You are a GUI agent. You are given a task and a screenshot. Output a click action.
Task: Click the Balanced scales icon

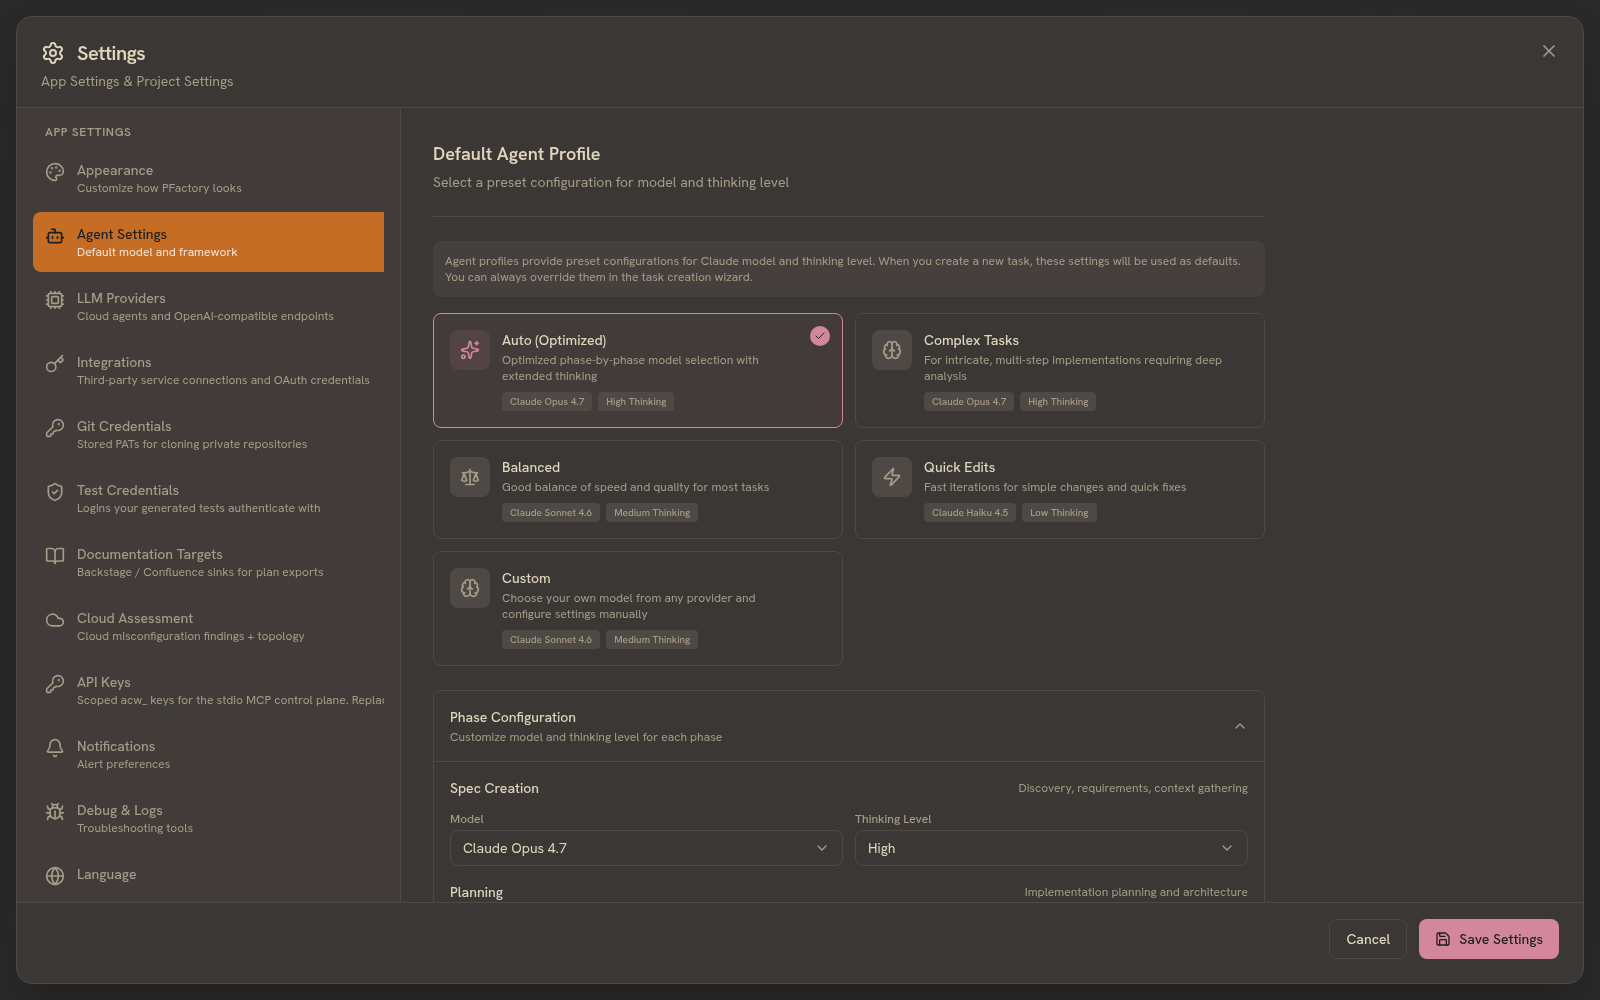point(470,477)
